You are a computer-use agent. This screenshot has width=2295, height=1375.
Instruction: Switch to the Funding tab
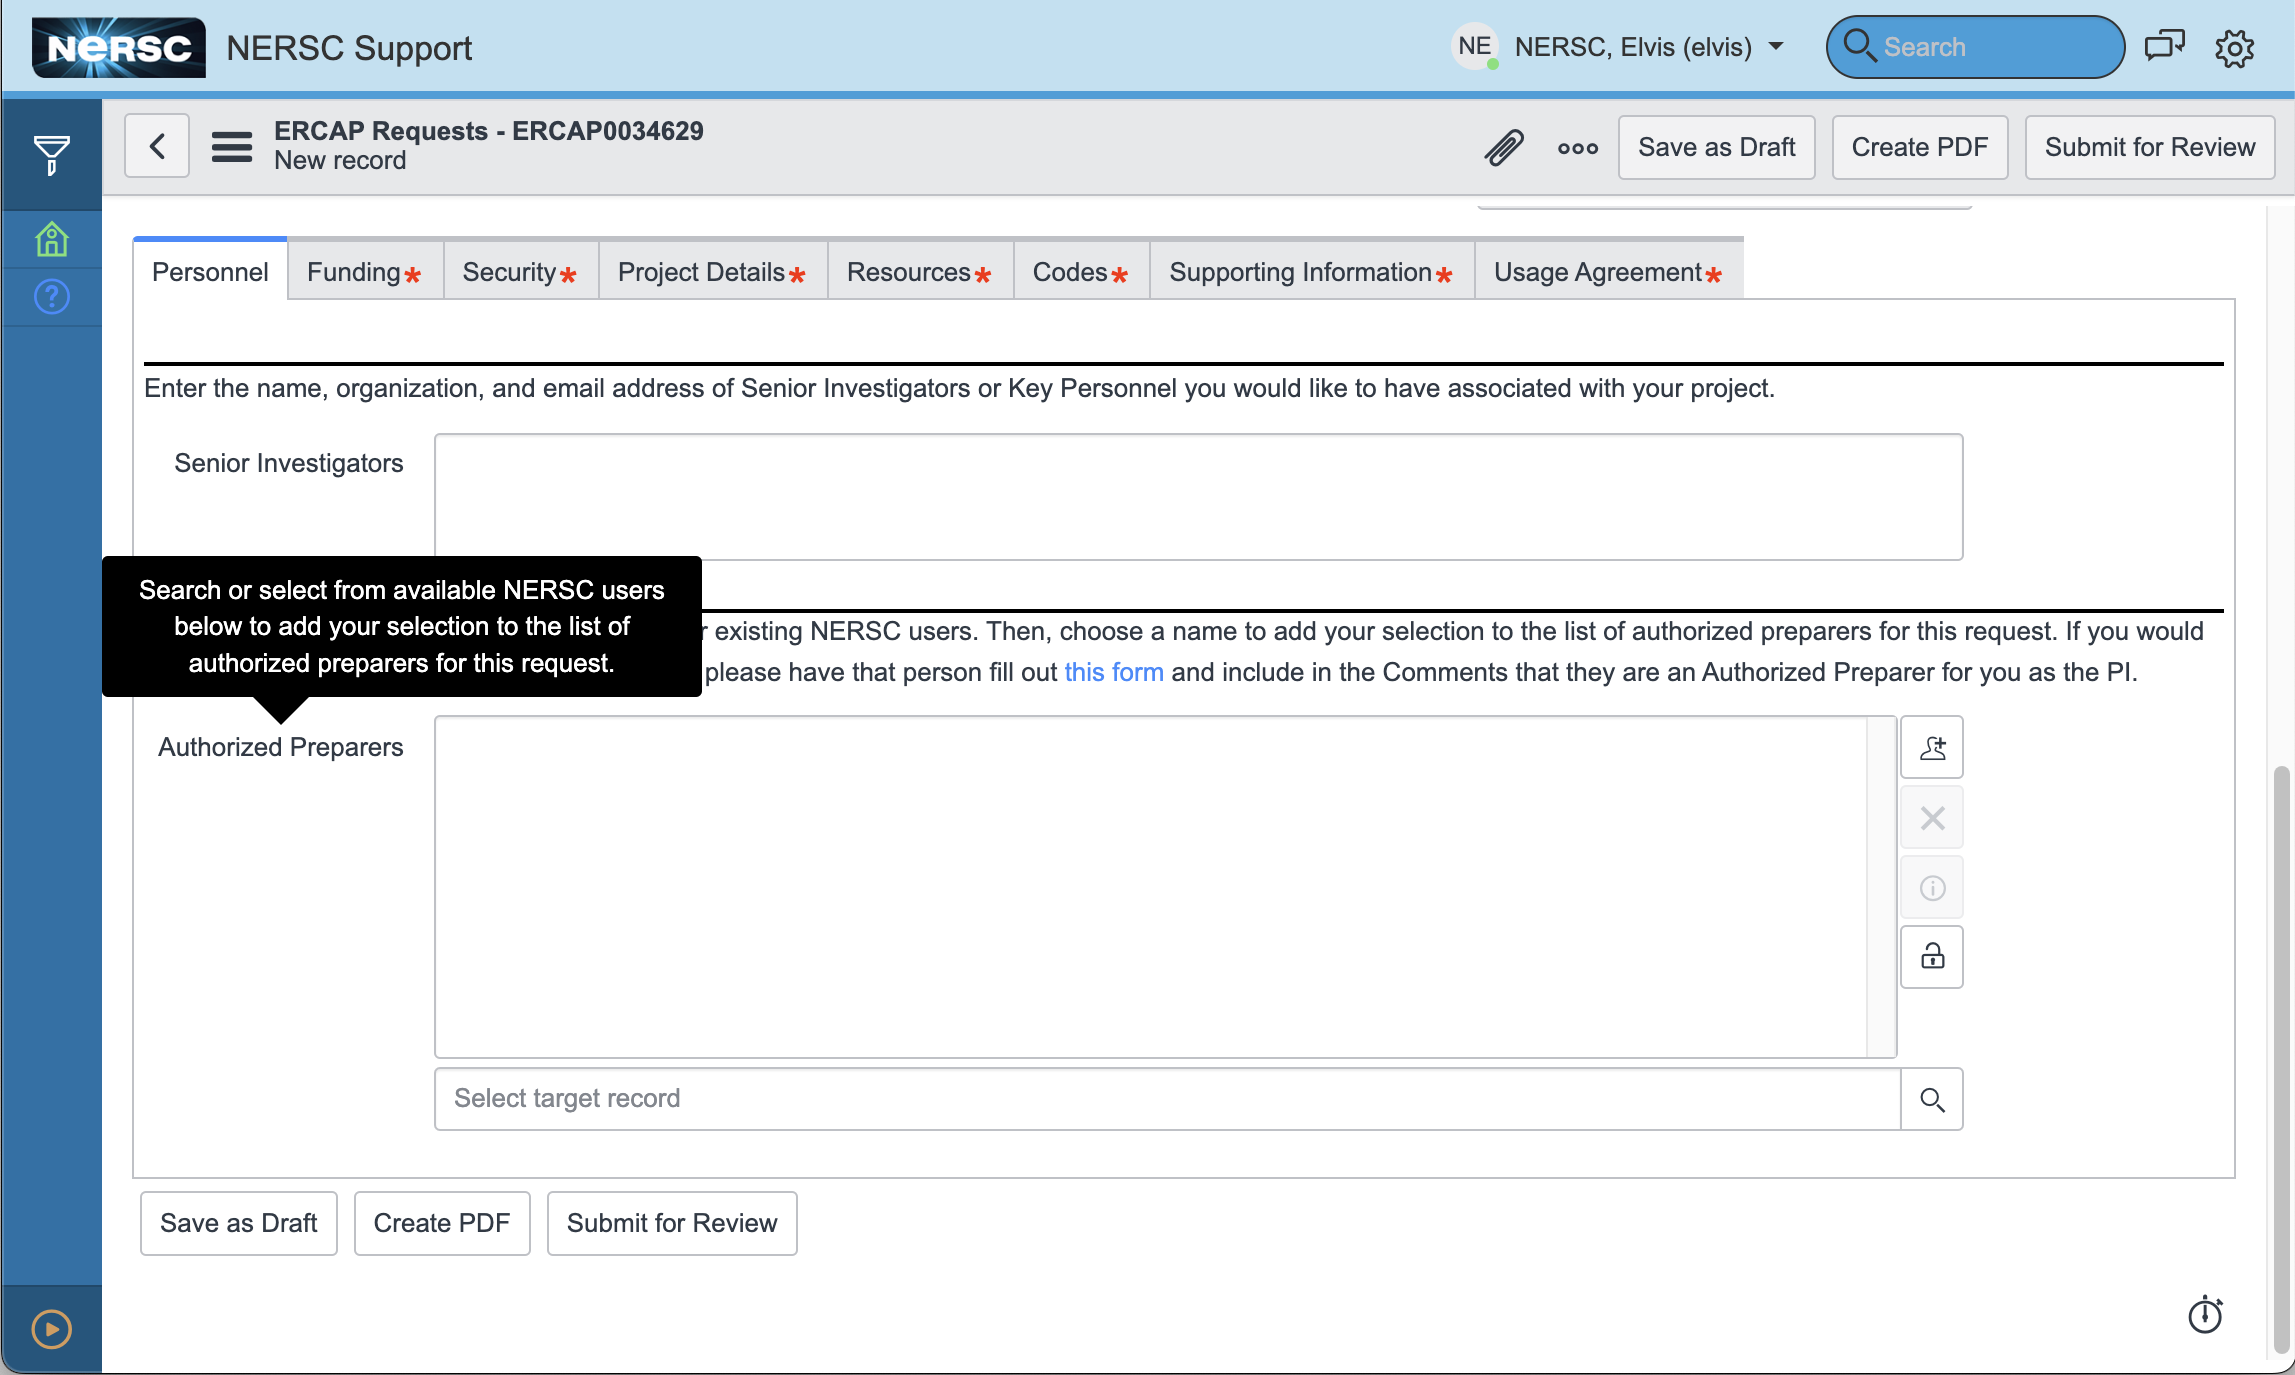click(364, 272)
